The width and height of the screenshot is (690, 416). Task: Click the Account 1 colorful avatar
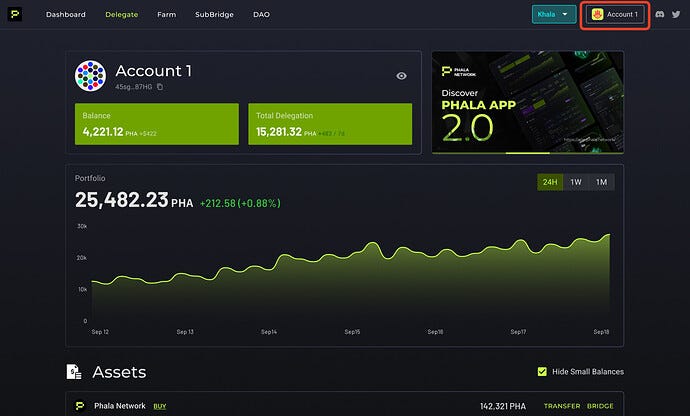point(90,76)
